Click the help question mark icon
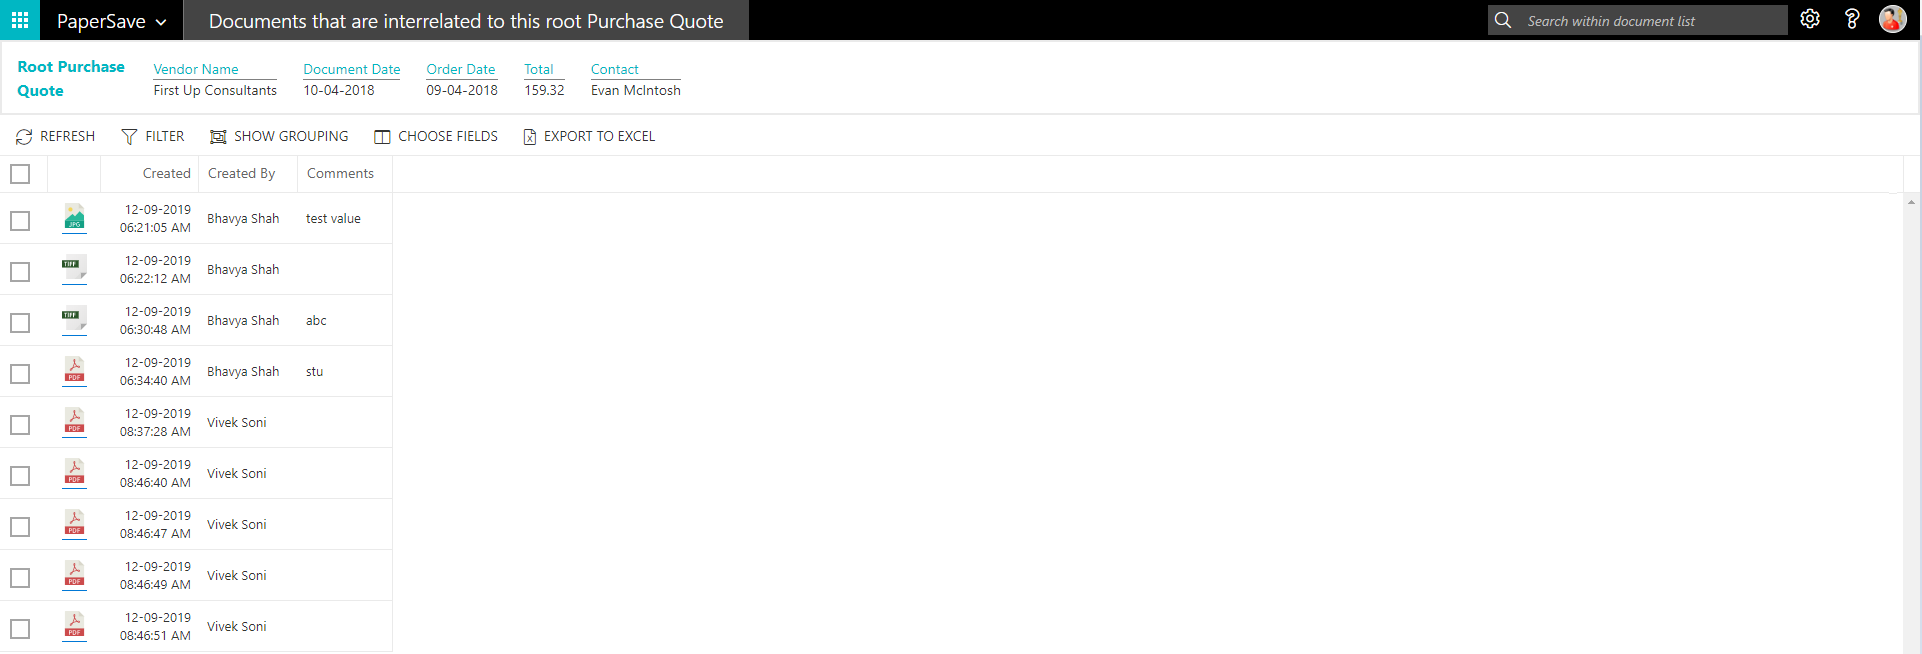Screen dimensions: 1922x654 1851,20
